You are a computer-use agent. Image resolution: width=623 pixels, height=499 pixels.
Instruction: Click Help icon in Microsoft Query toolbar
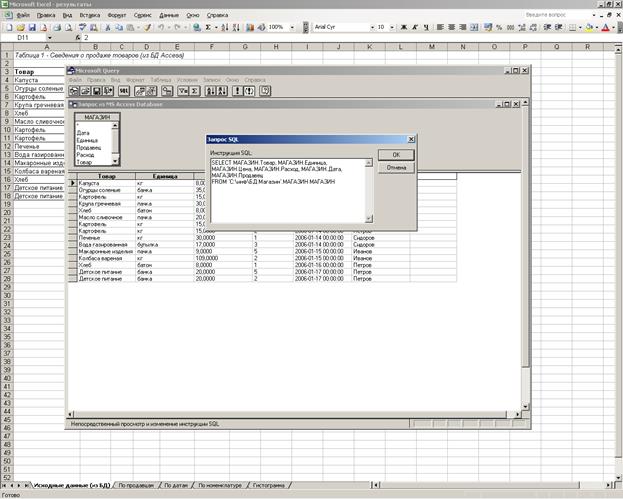(x=265, y=91)
